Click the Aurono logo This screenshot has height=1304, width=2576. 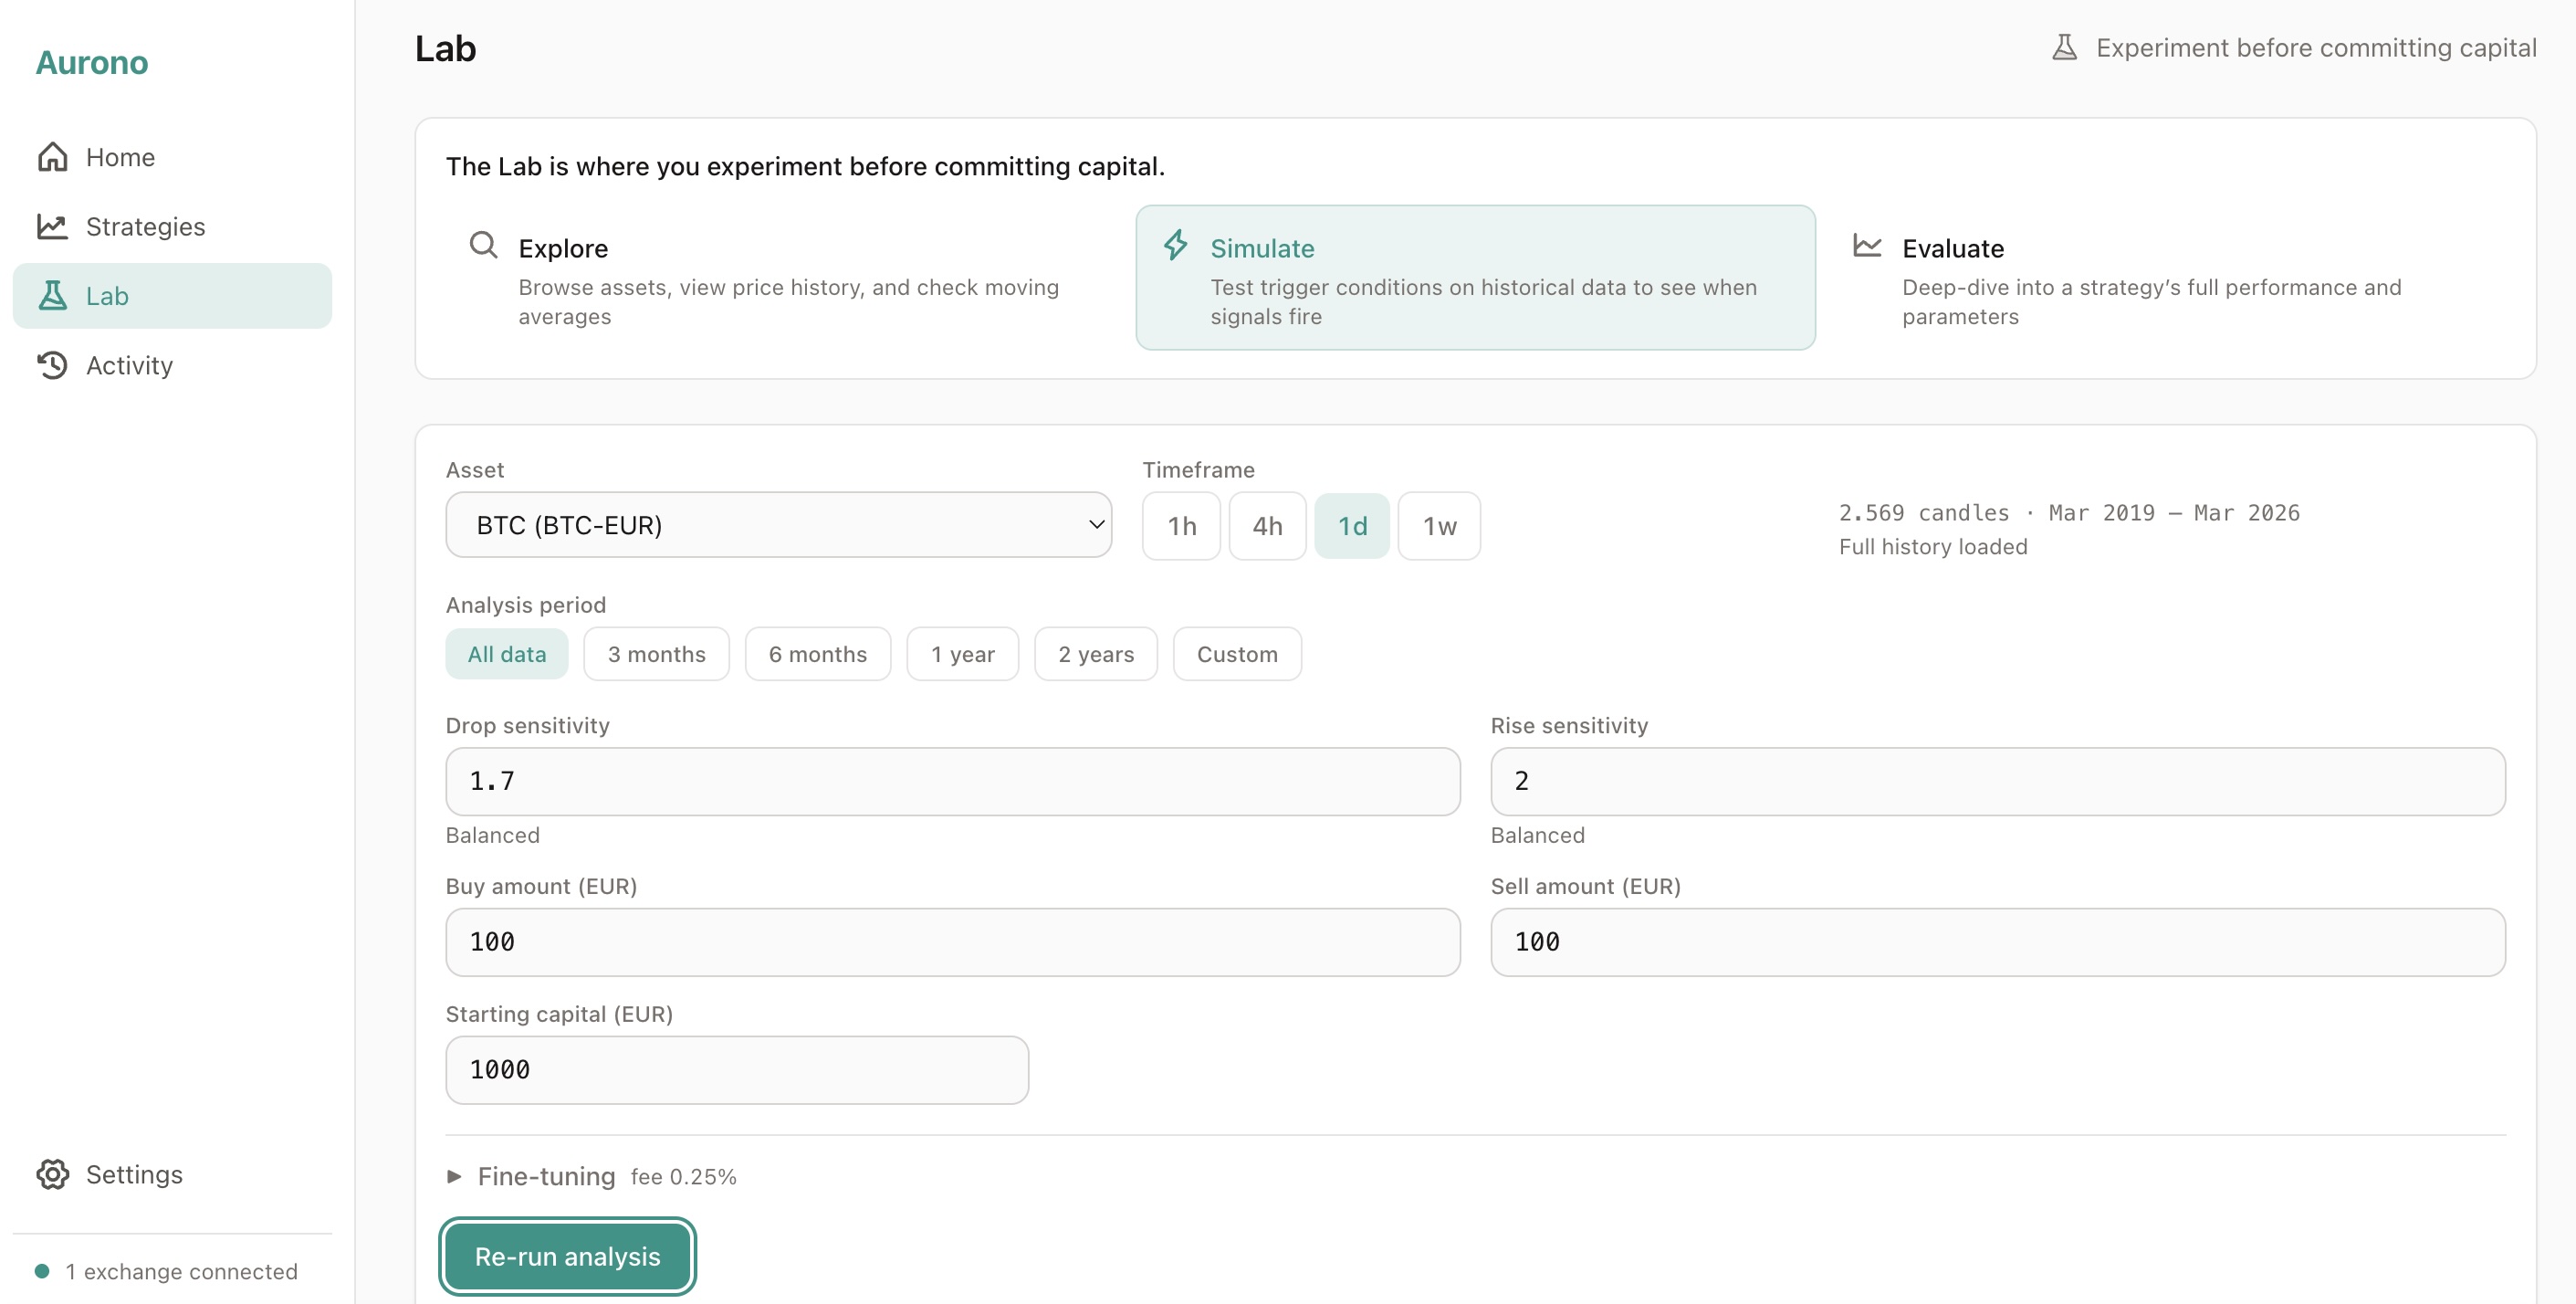[x=92, y=62]
